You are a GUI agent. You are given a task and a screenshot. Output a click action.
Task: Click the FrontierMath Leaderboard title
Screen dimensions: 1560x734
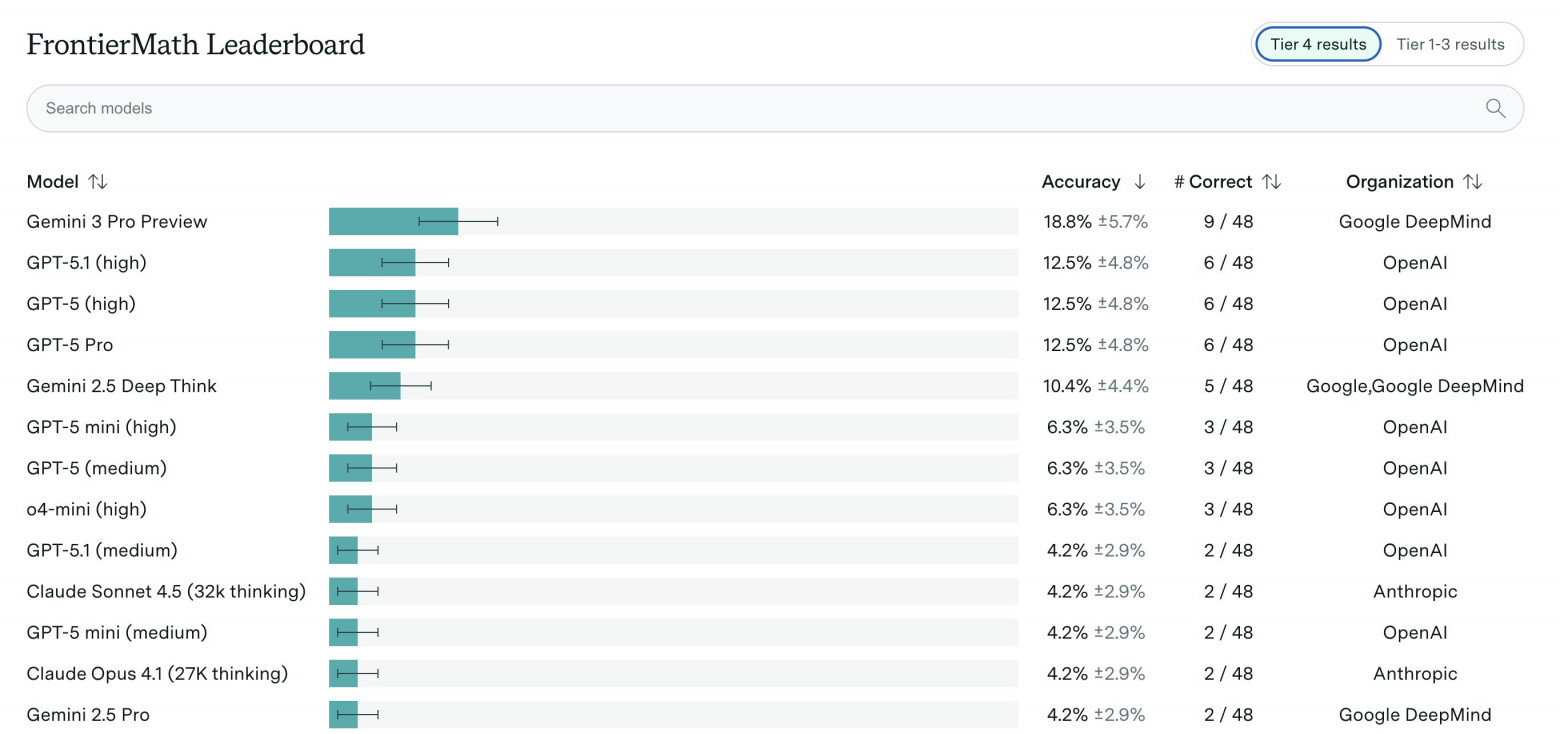point(195,45)
